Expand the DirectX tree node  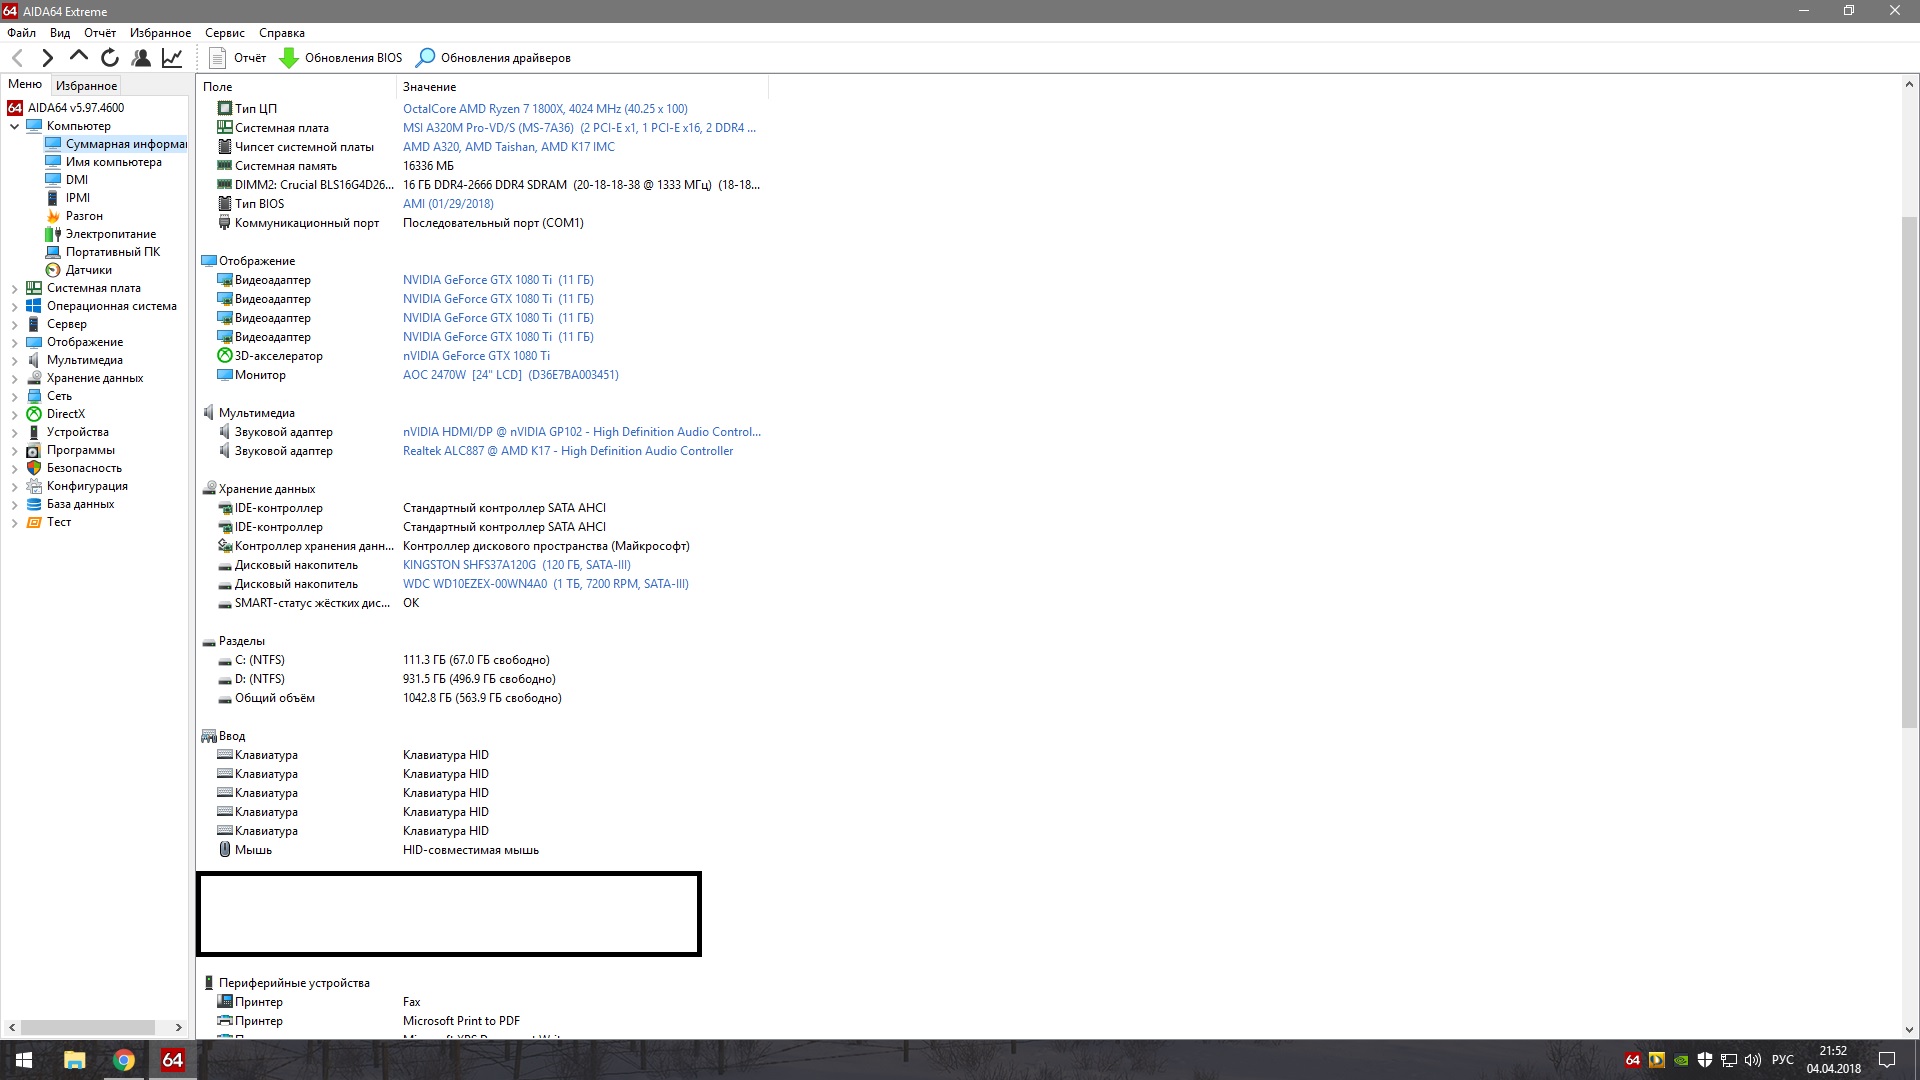14,414
